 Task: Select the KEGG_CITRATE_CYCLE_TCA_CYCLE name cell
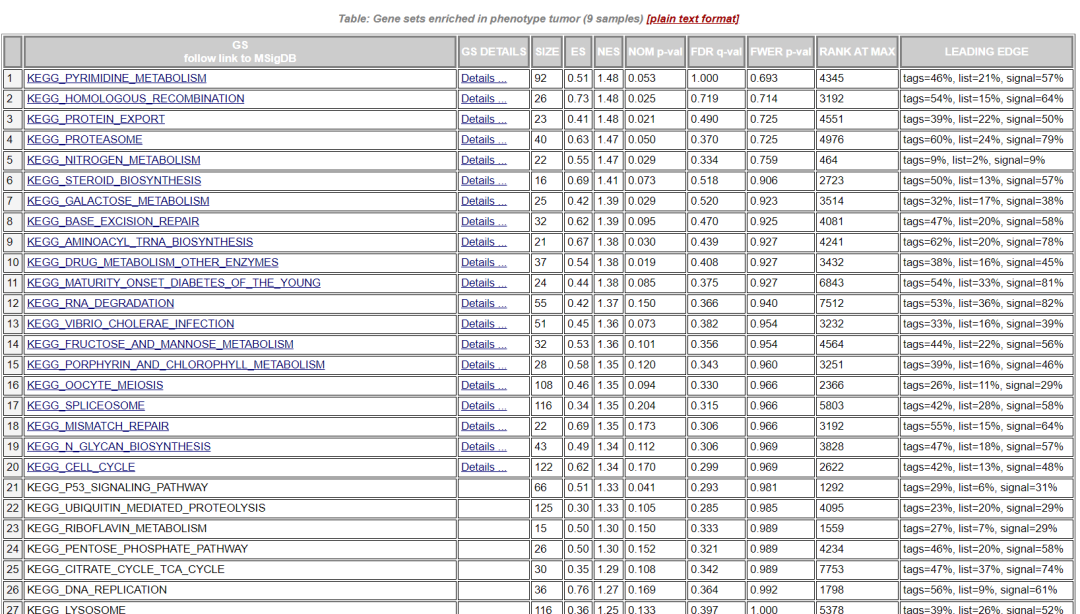[240, 569]
